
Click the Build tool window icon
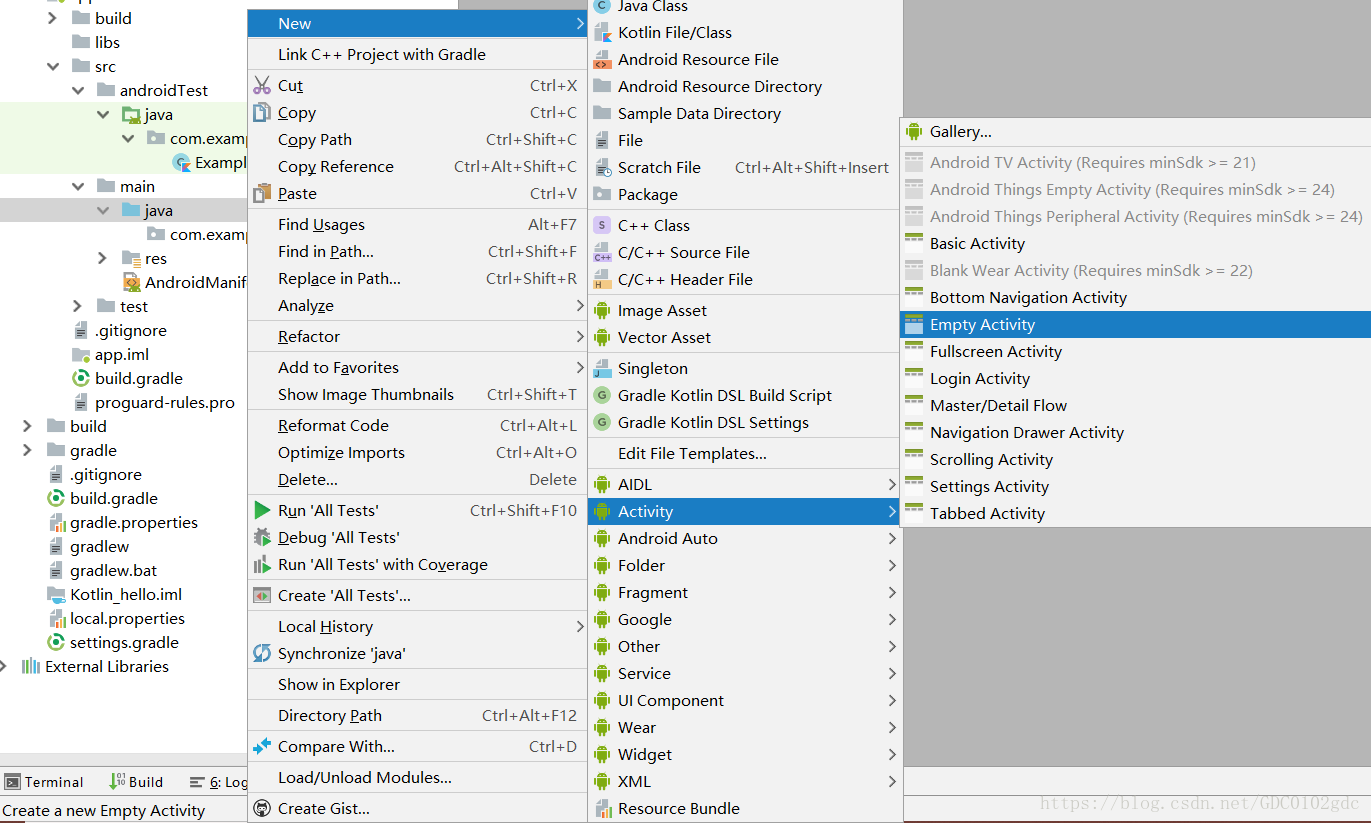pyautogui.click(x=116, y=782)
